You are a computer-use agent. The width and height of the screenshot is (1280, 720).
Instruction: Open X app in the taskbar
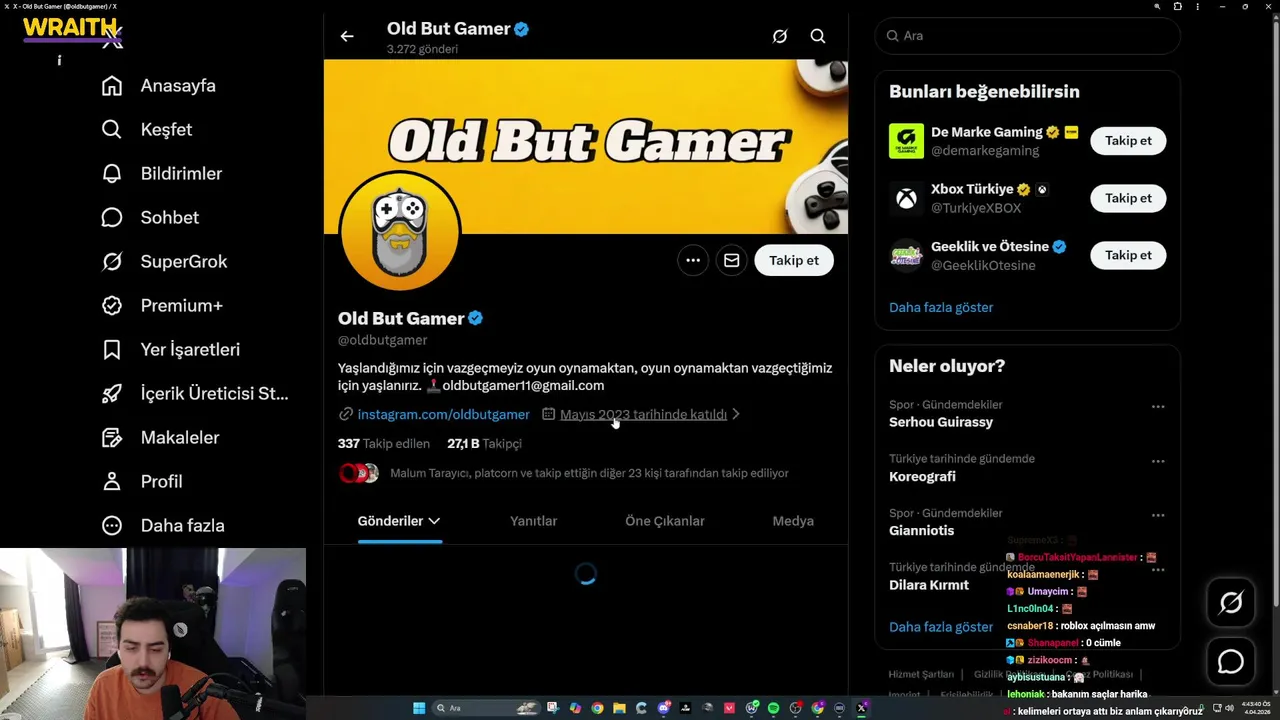click(861, 708)
